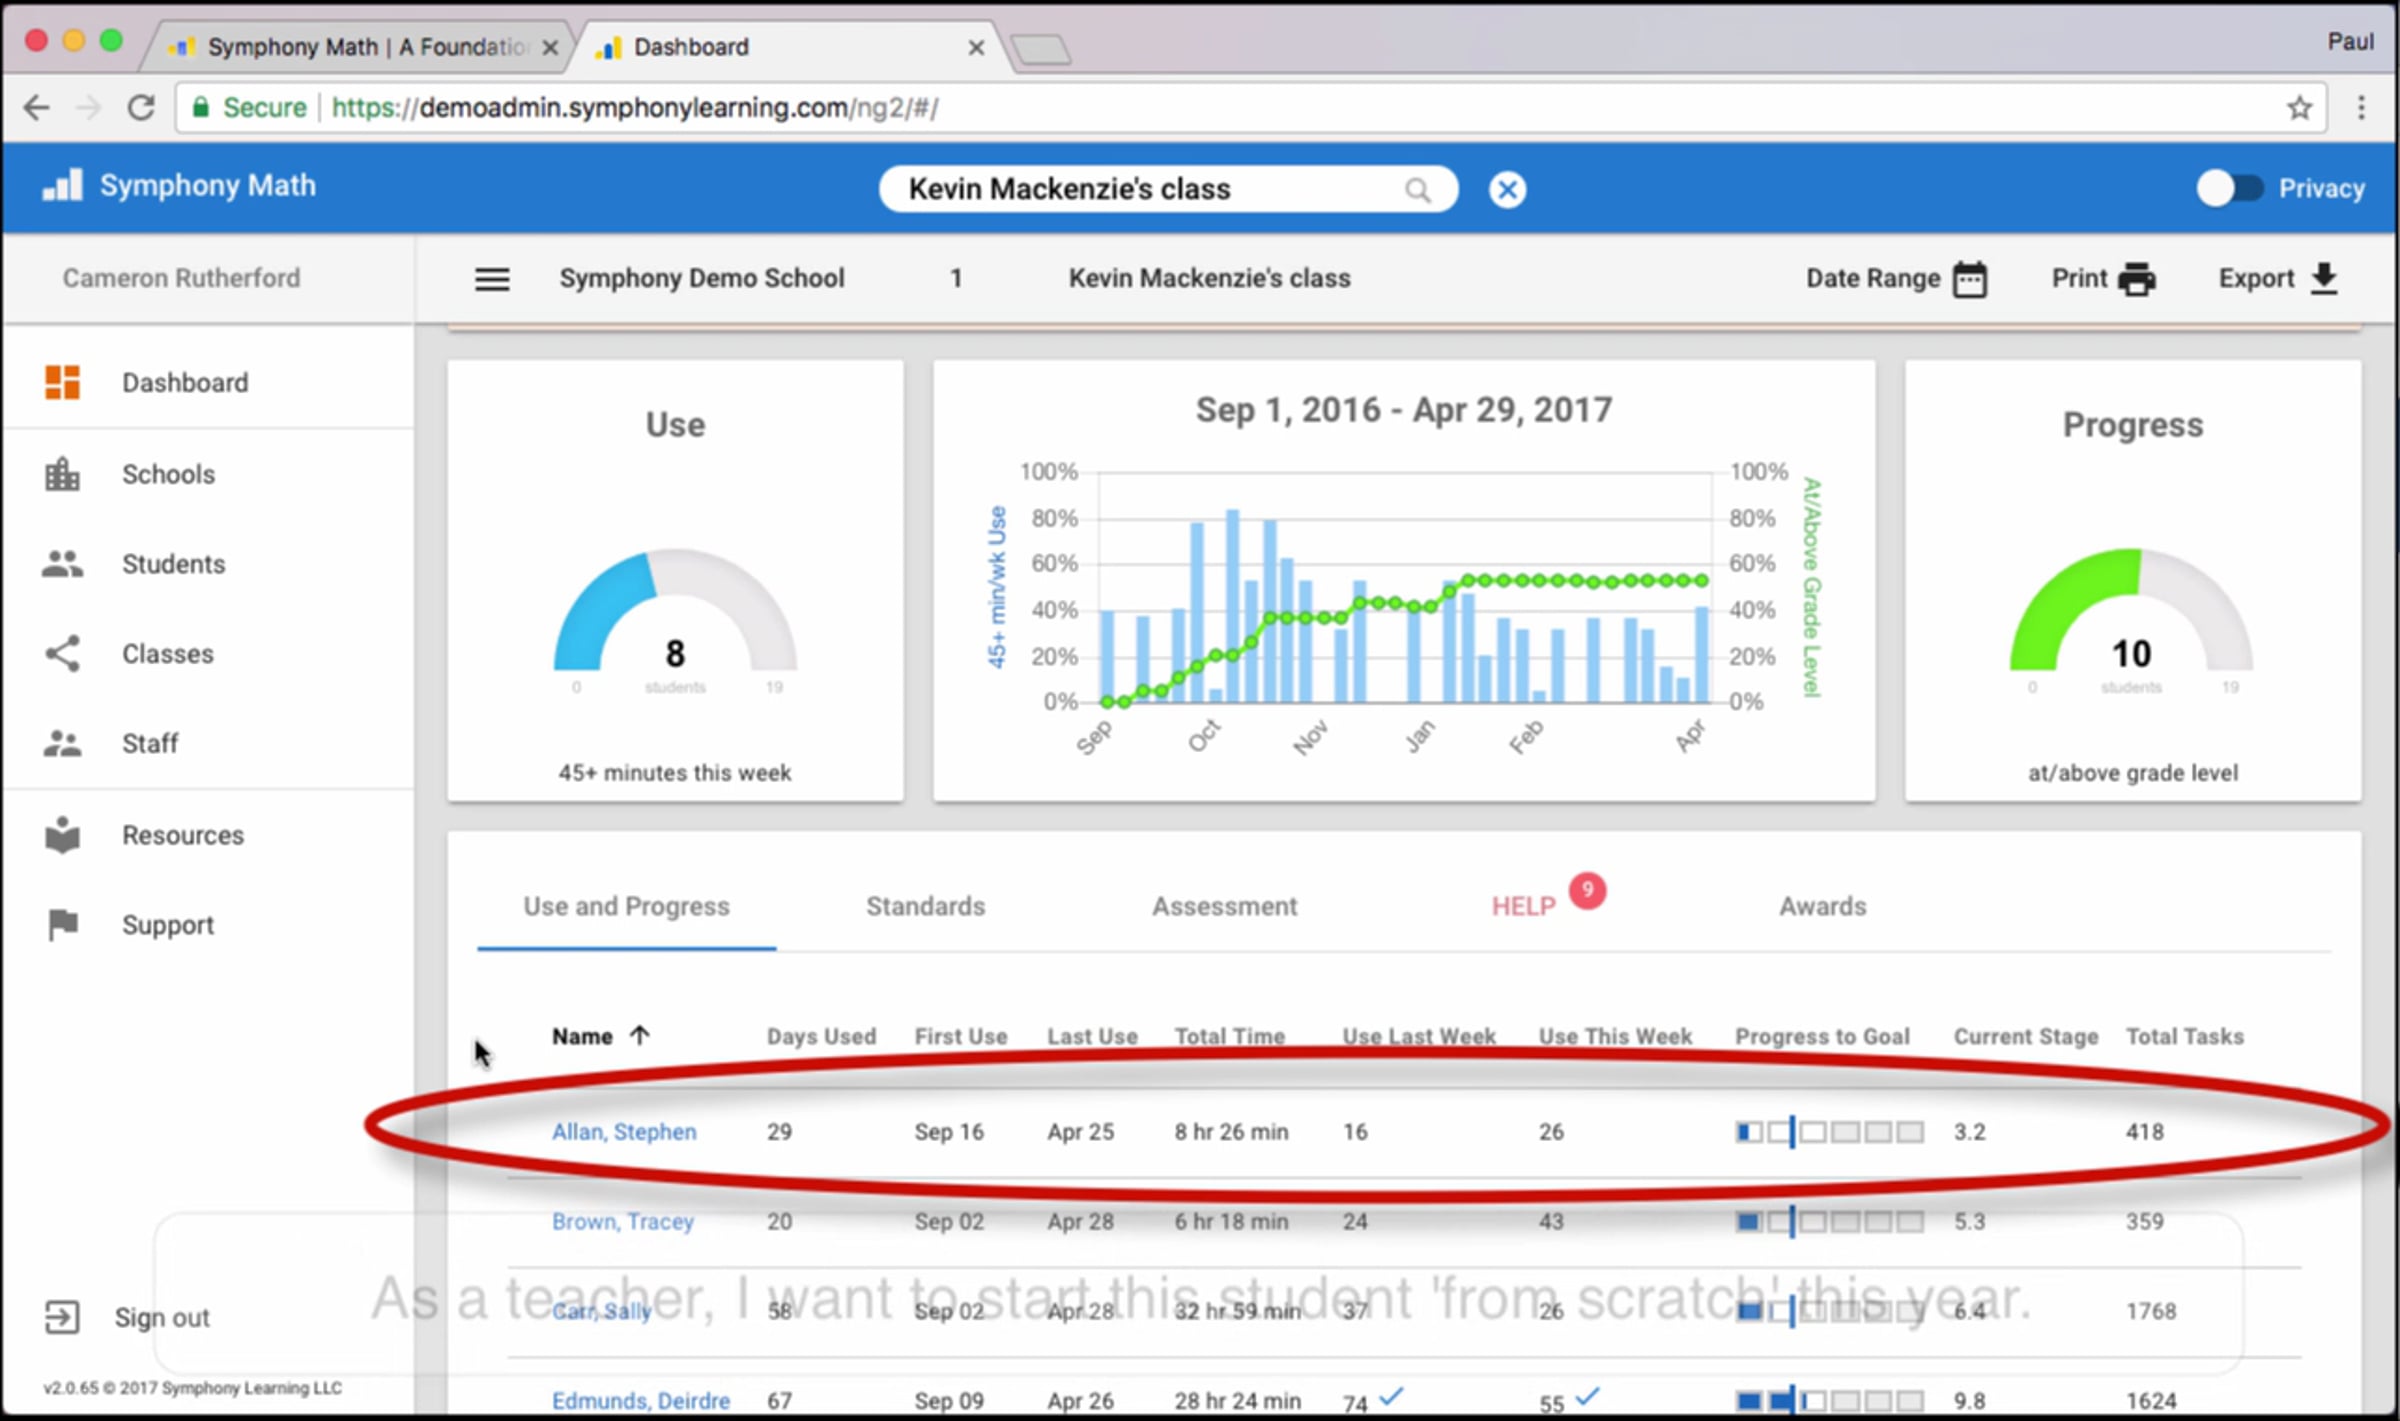2400x1421 pixels.
Task: Click the Export download icon
Action: pyautogui.click(x=2324, y=279)
